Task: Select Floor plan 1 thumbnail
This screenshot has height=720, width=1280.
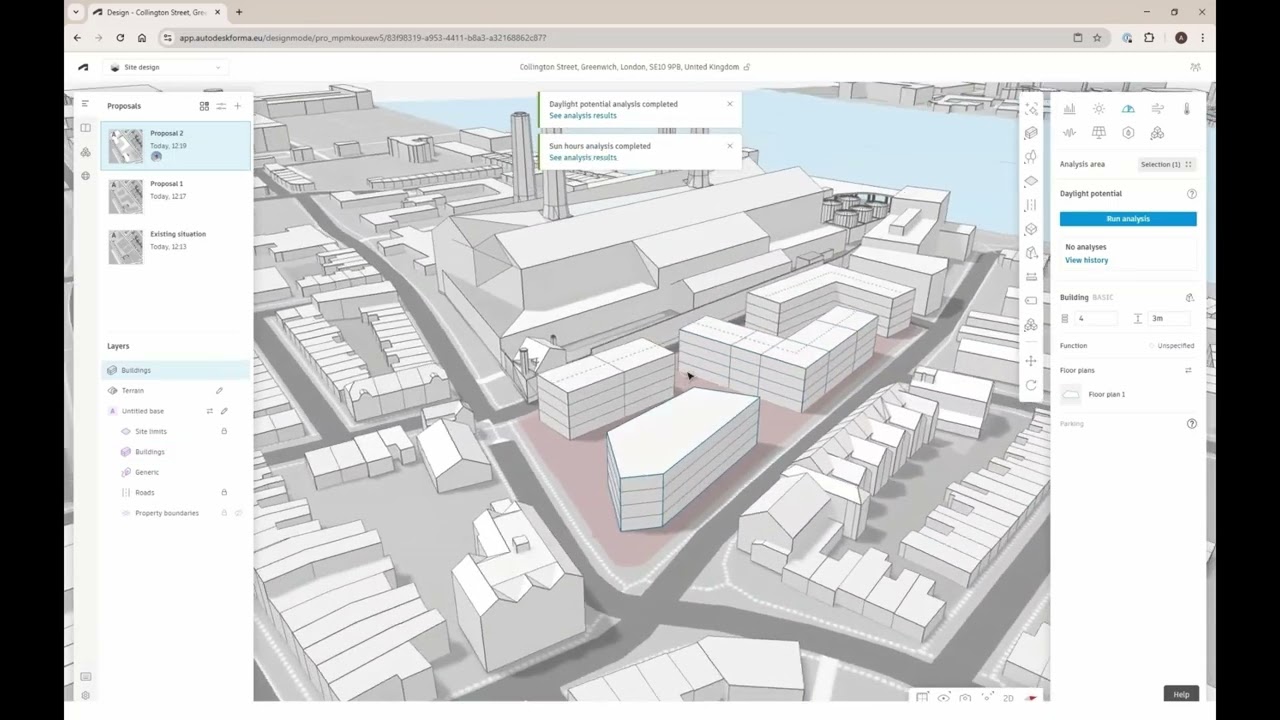Action: 1071,394
